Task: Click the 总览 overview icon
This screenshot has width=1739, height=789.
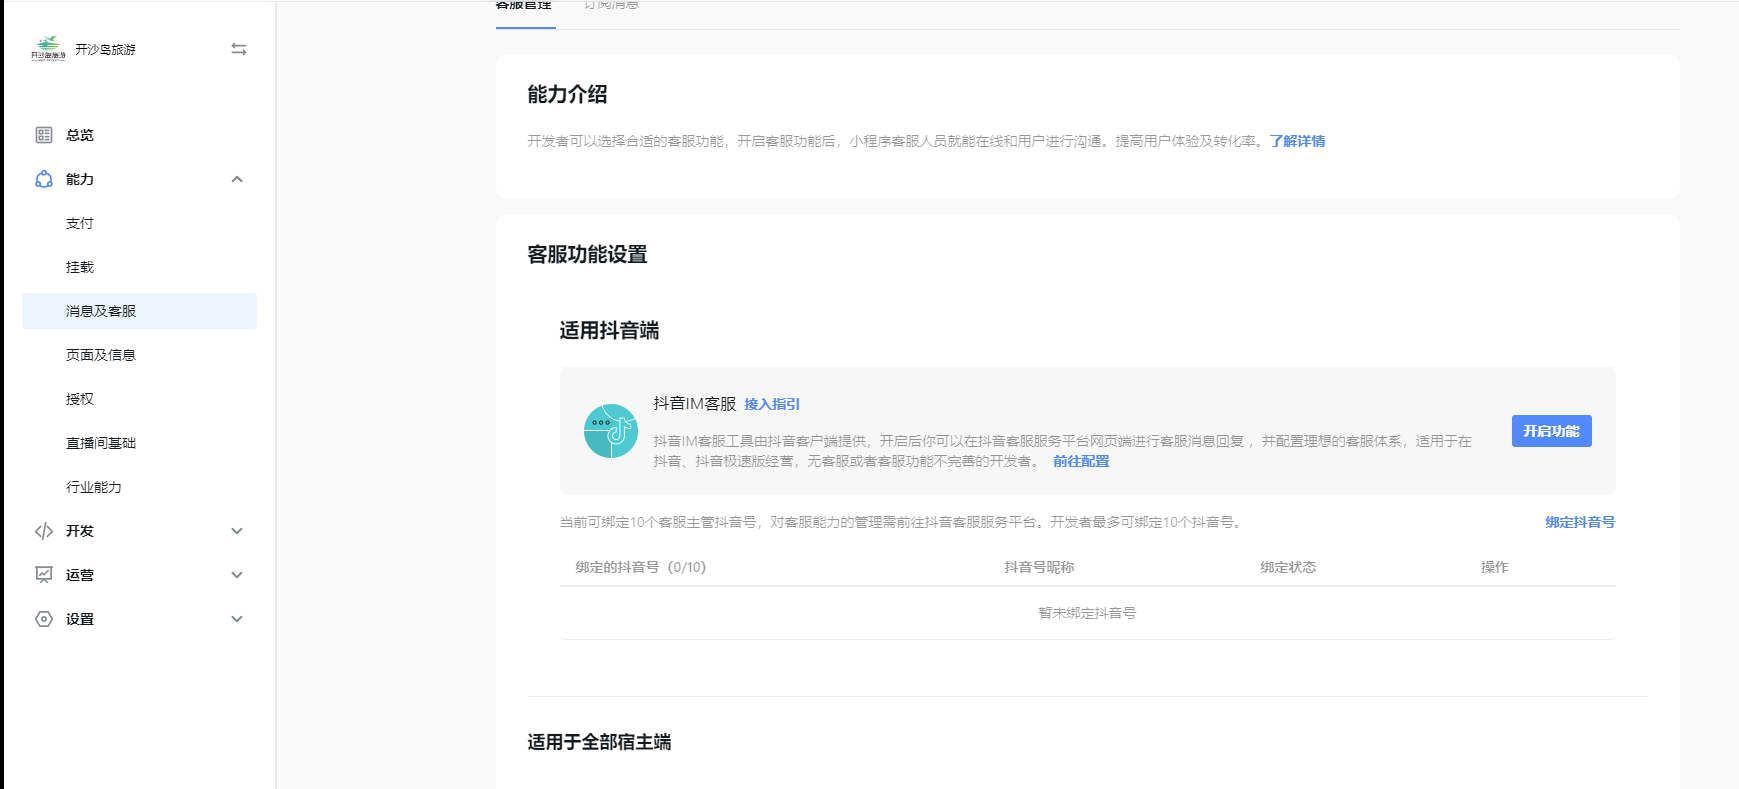Action: pyautogui.click(x=44, y=135)
